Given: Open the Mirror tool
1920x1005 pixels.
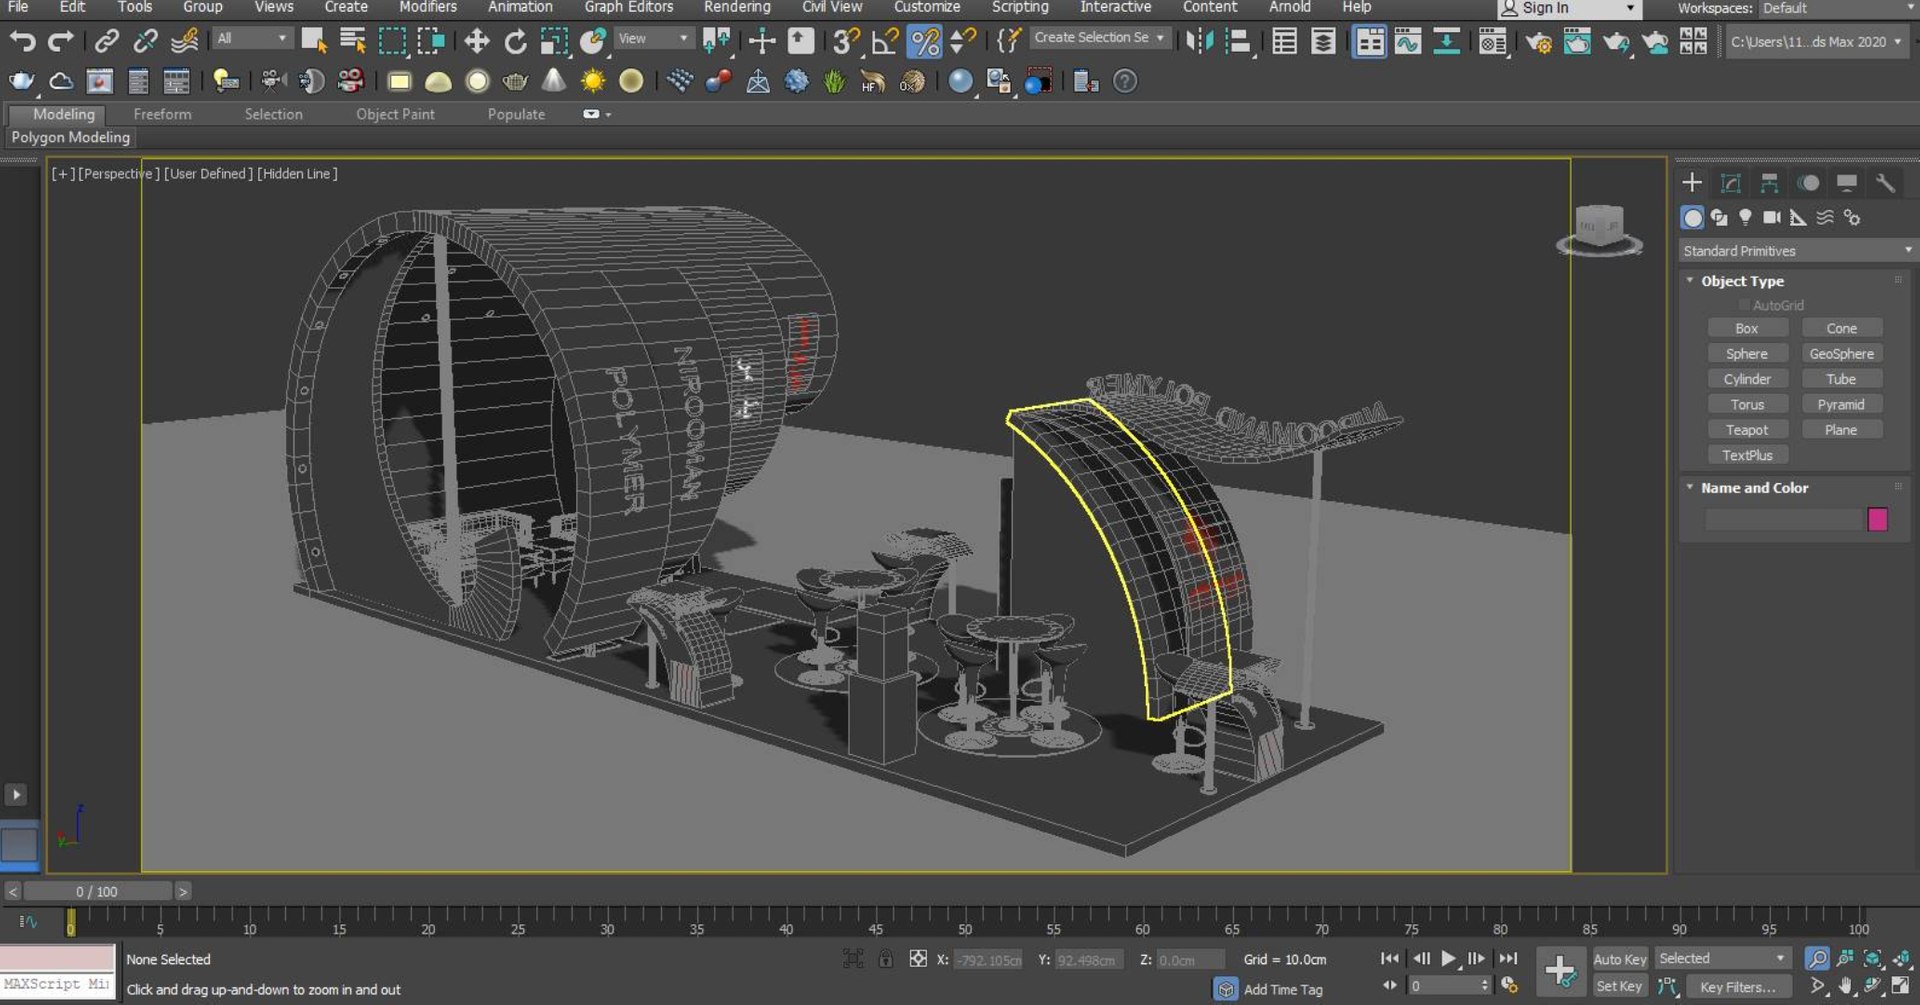Looking at the screenshot, I should 1199,42.
